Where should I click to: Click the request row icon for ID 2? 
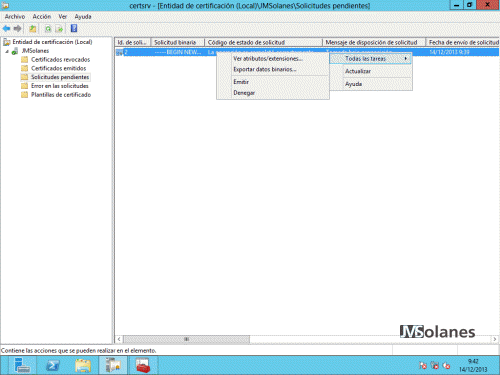click(x=119, y=52)
